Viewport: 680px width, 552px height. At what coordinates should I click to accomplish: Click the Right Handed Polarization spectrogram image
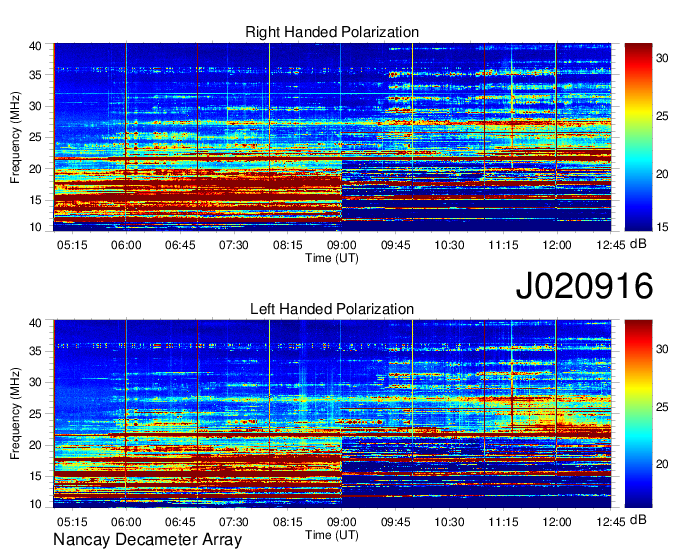pyautogui.click(x=332, y=137)
